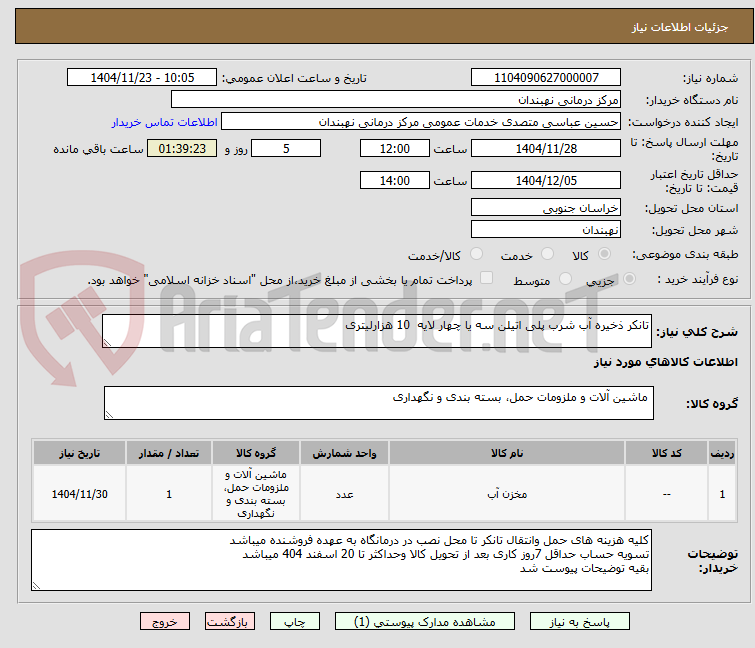Screen dimensions: 755x648
Task: Click the گروه کالا column header in table
Action: [256, 453]
